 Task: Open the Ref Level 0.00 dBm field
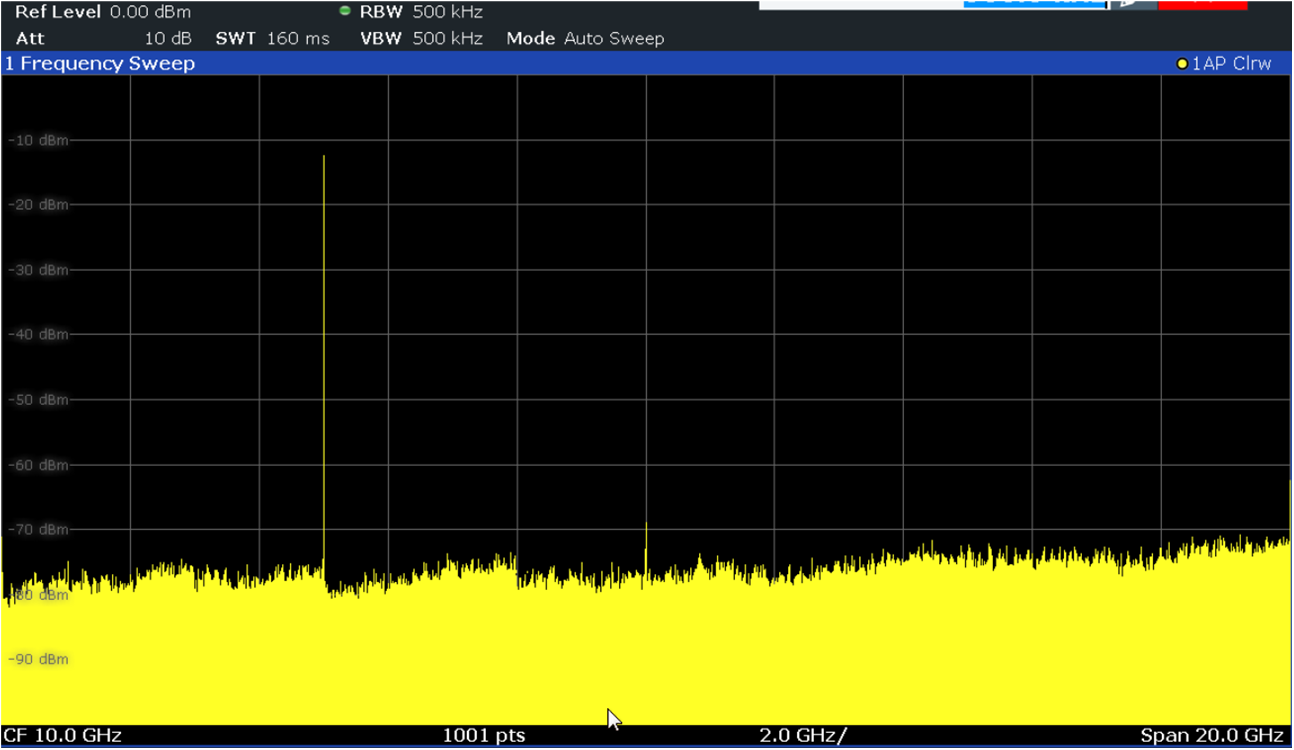click(100, 11)
